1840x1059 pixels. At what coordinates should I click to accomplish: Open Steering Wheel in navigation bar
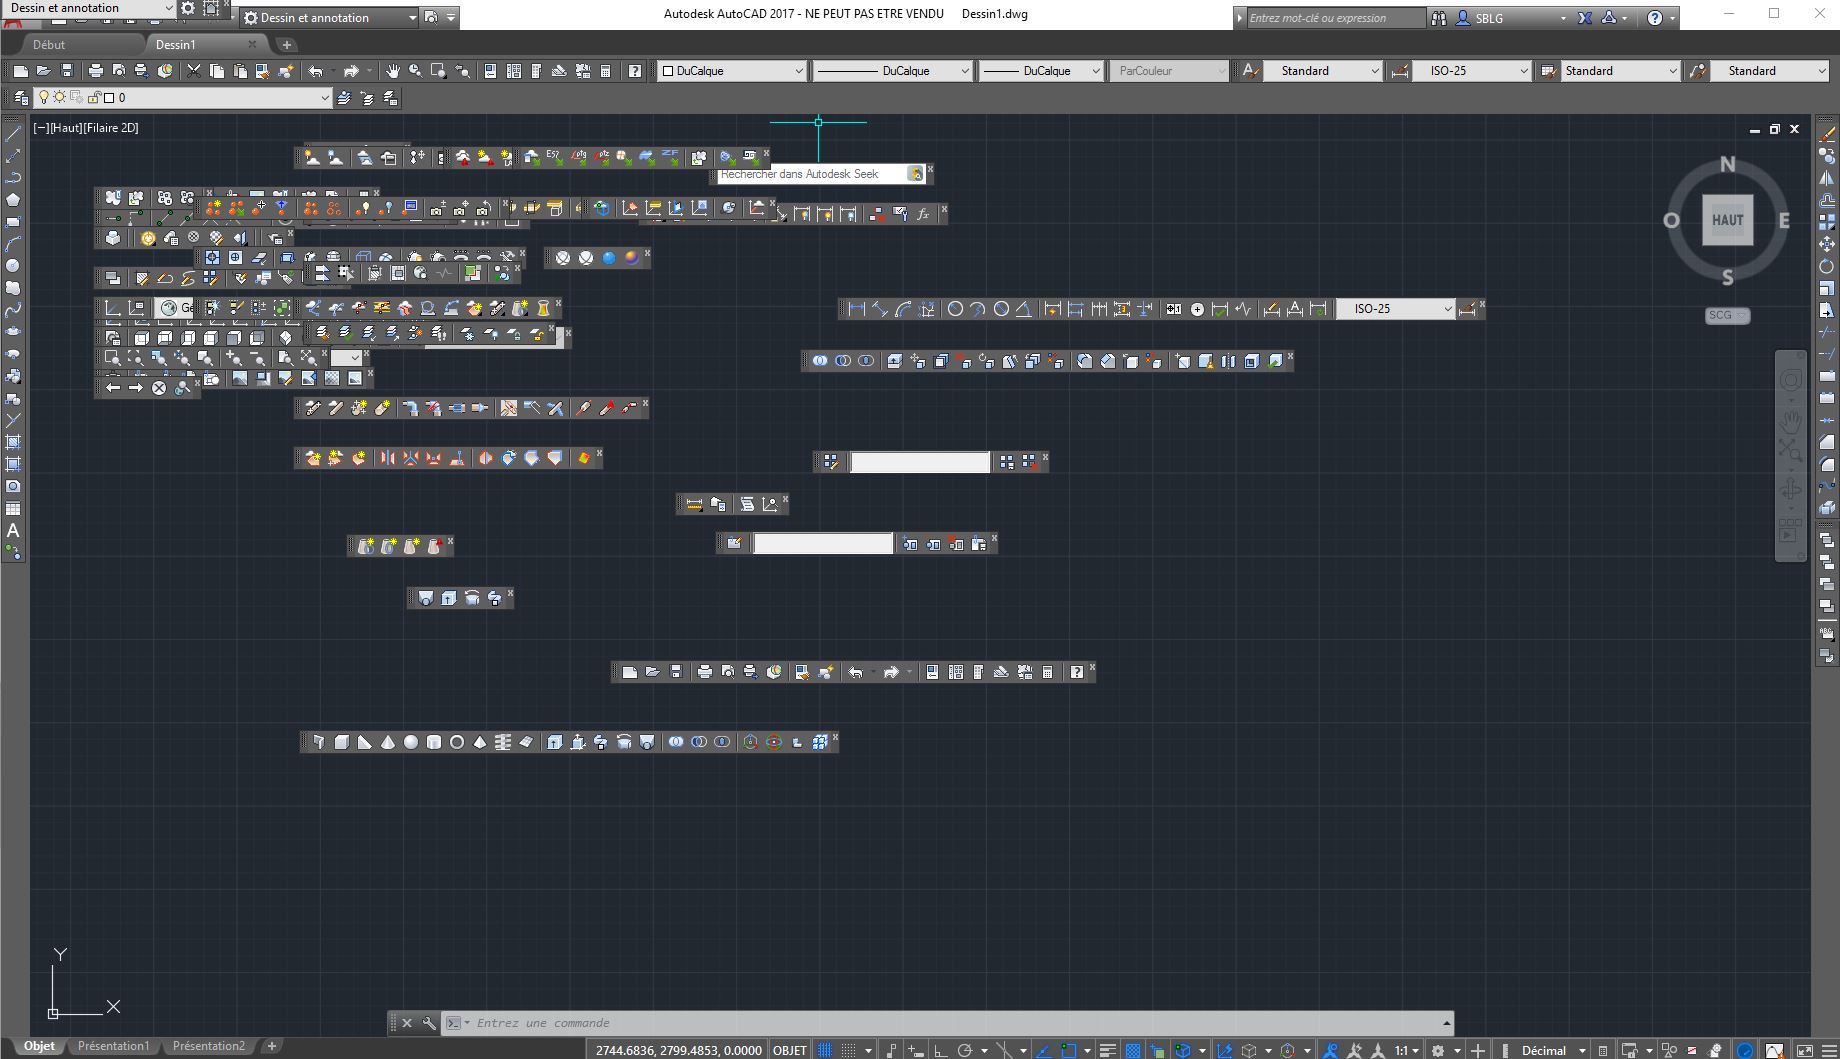tap(1790, 380)
